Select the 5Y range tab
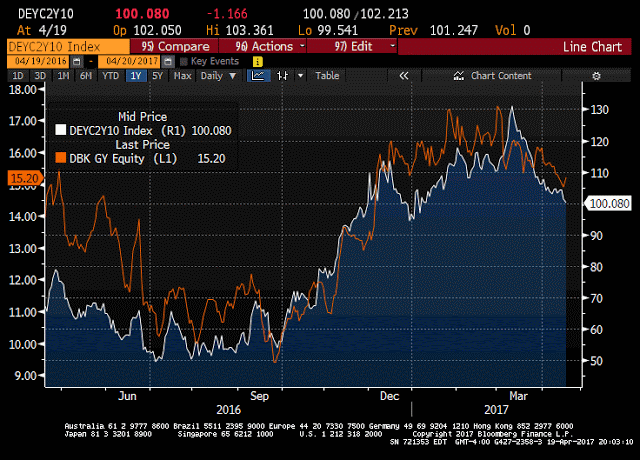640x460 pixels. click(x=158, y=76)
